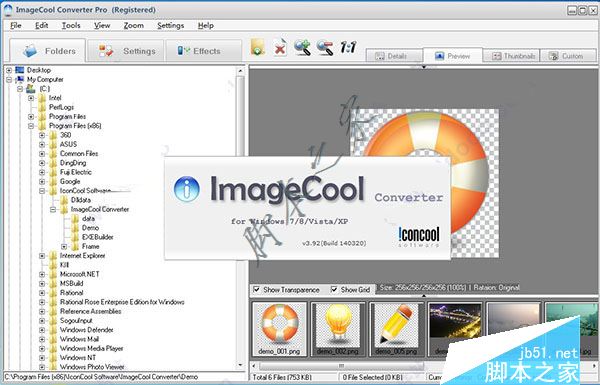This screenshot has width=600, height=385.
Task: Open the Effects tab
Action: [x=204, y=51]
